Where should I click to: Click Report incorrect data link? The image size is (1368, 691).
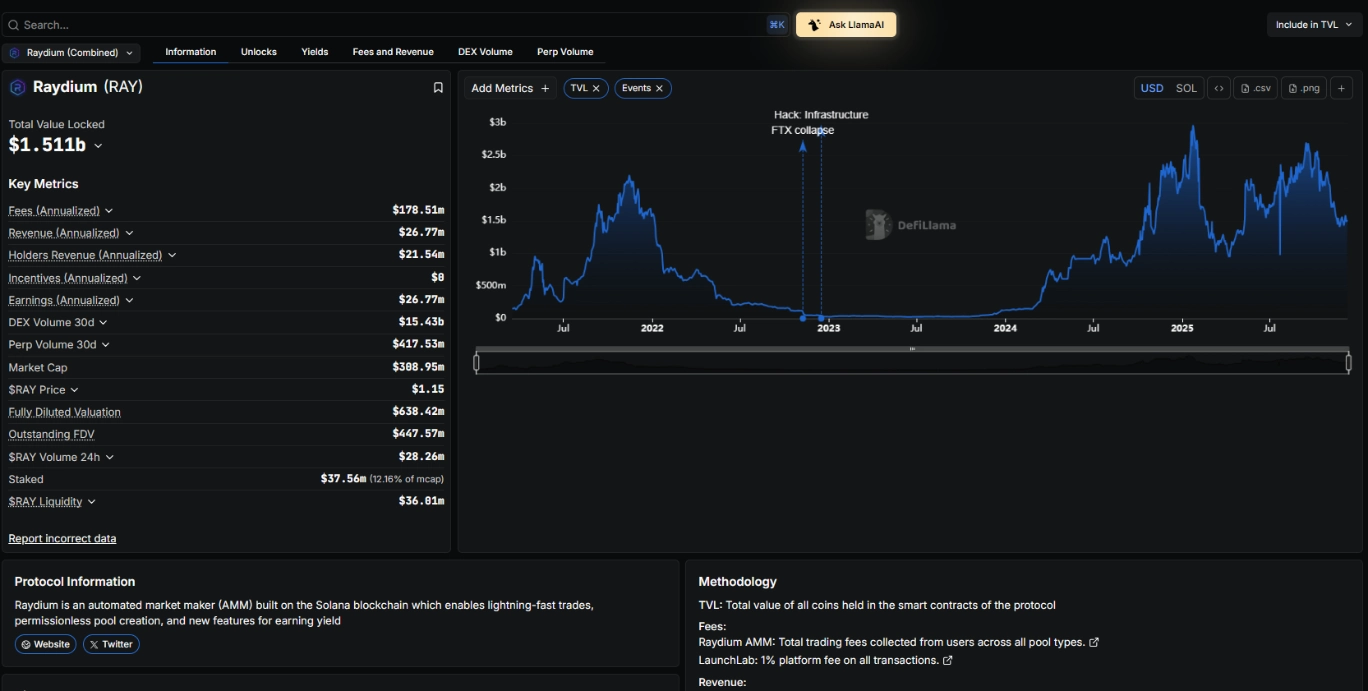62,538
